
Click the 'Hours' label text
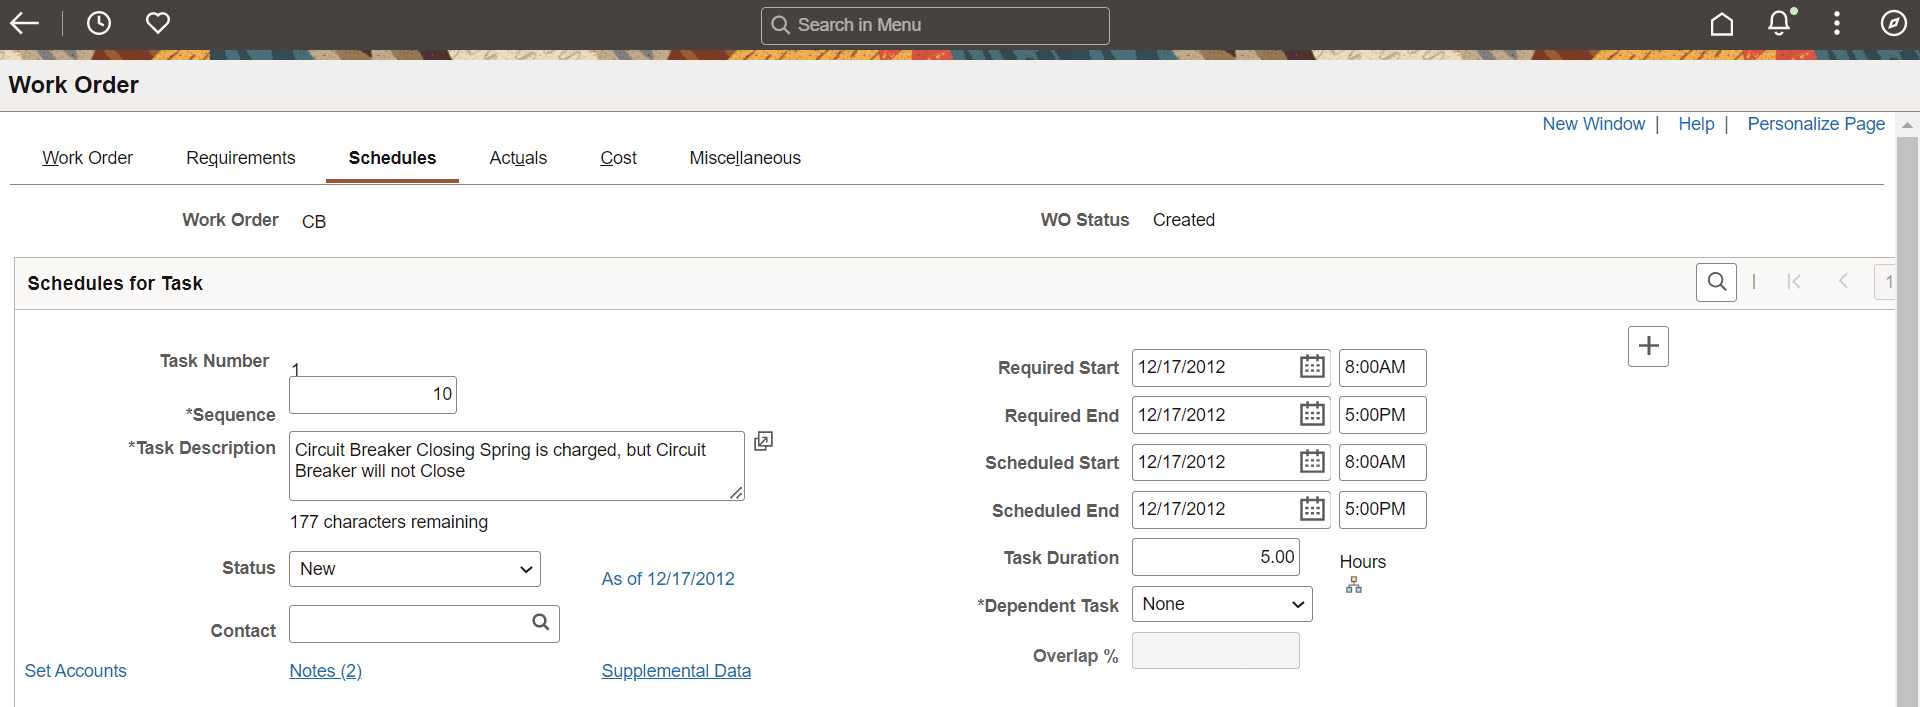1363,562
